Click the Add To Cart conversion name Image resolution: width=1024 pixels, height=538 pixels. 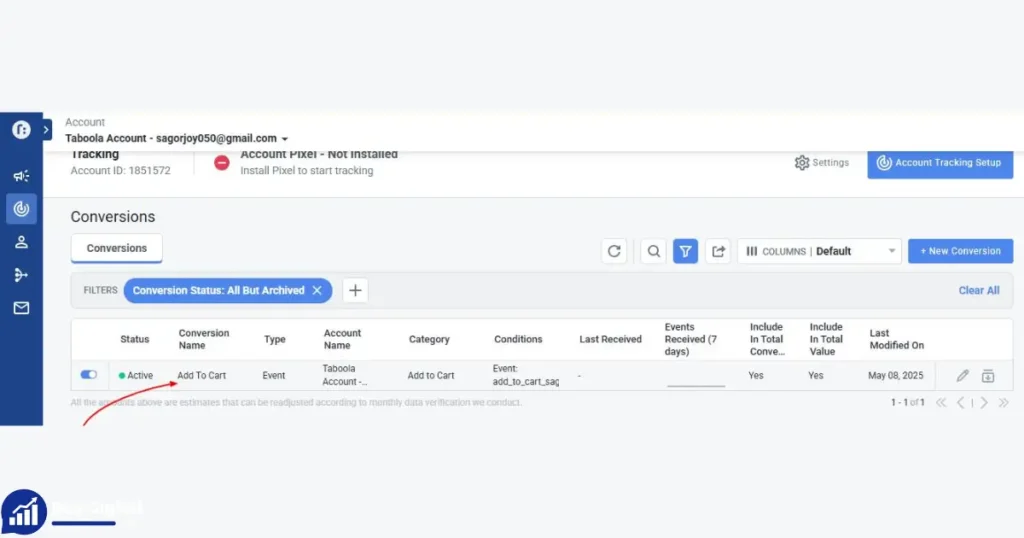(x=202, y=375)
